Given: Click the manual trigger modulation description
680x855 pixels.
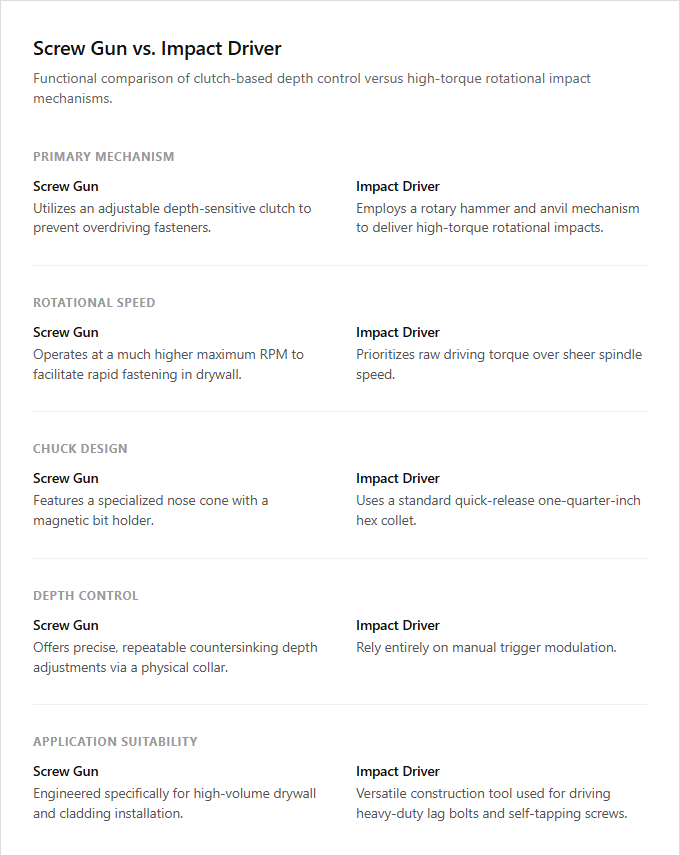Looking at the screenshot, I should point(486,648).
